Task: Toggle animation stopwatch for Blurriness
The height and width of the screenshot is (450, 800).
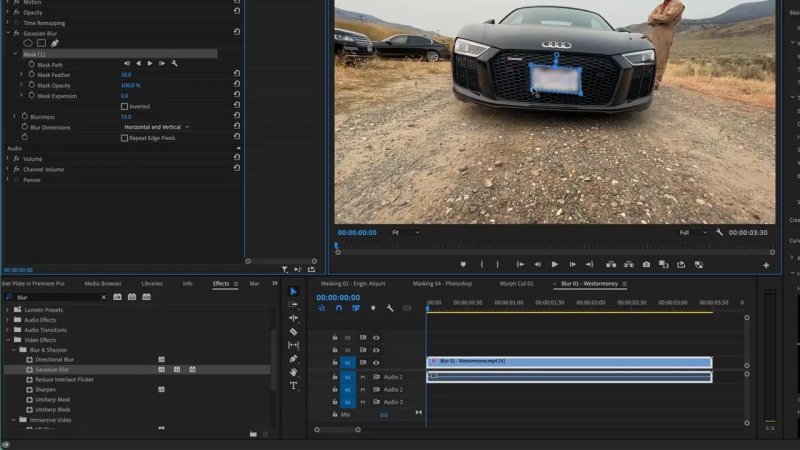Action: pos(24,116)
